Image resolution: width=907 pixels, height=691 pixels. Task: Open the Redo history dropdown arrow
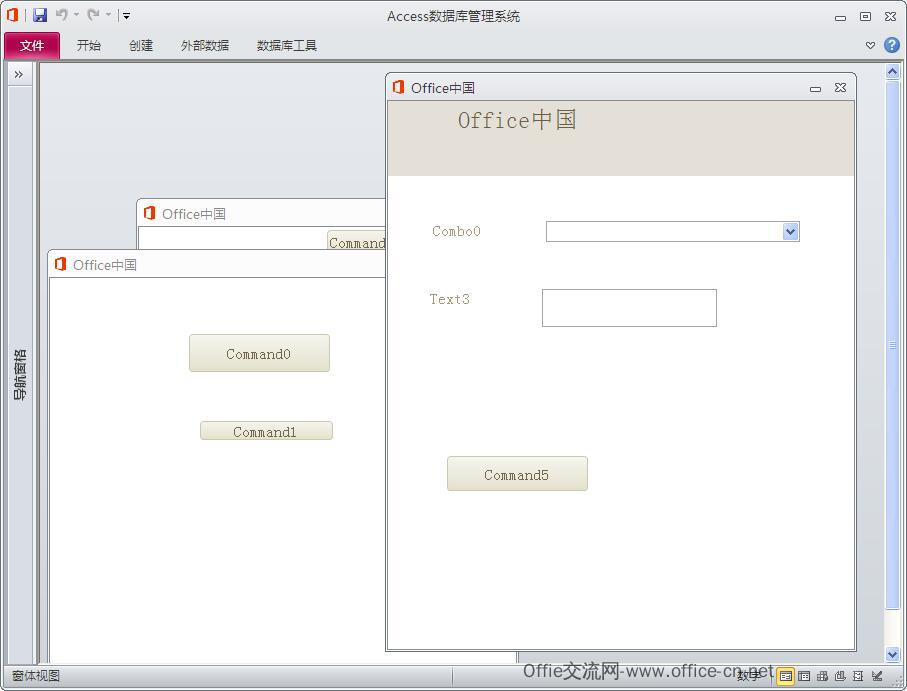coord(108,16)
